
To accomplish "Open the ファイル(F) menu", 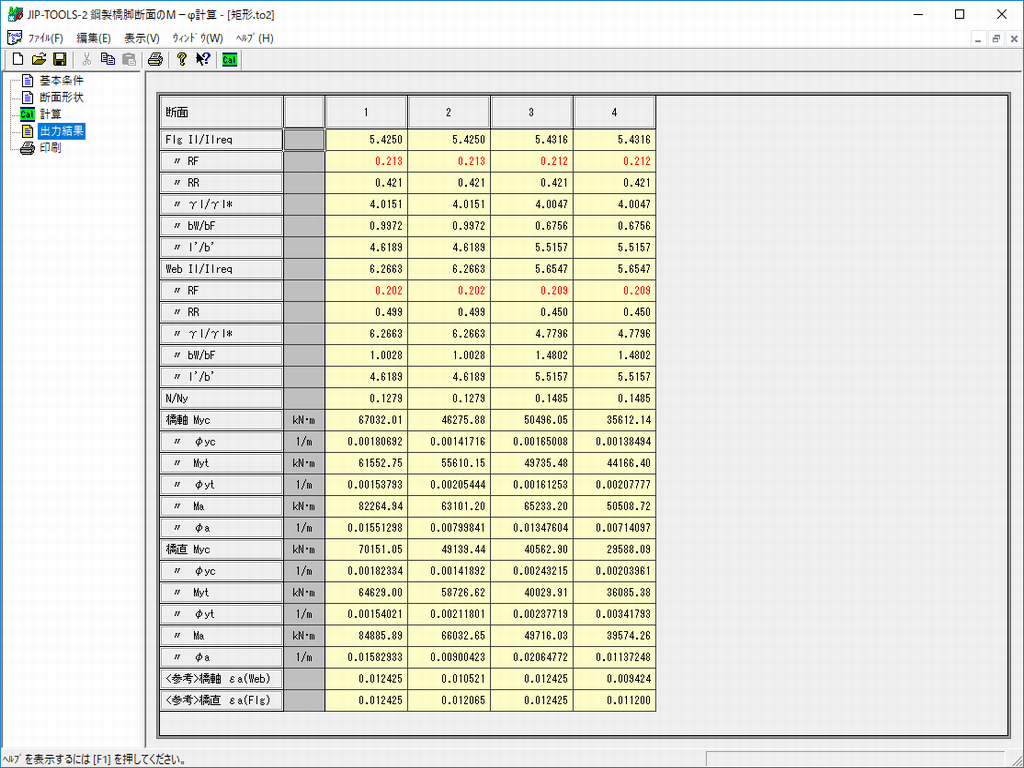I will coord(44,38).
